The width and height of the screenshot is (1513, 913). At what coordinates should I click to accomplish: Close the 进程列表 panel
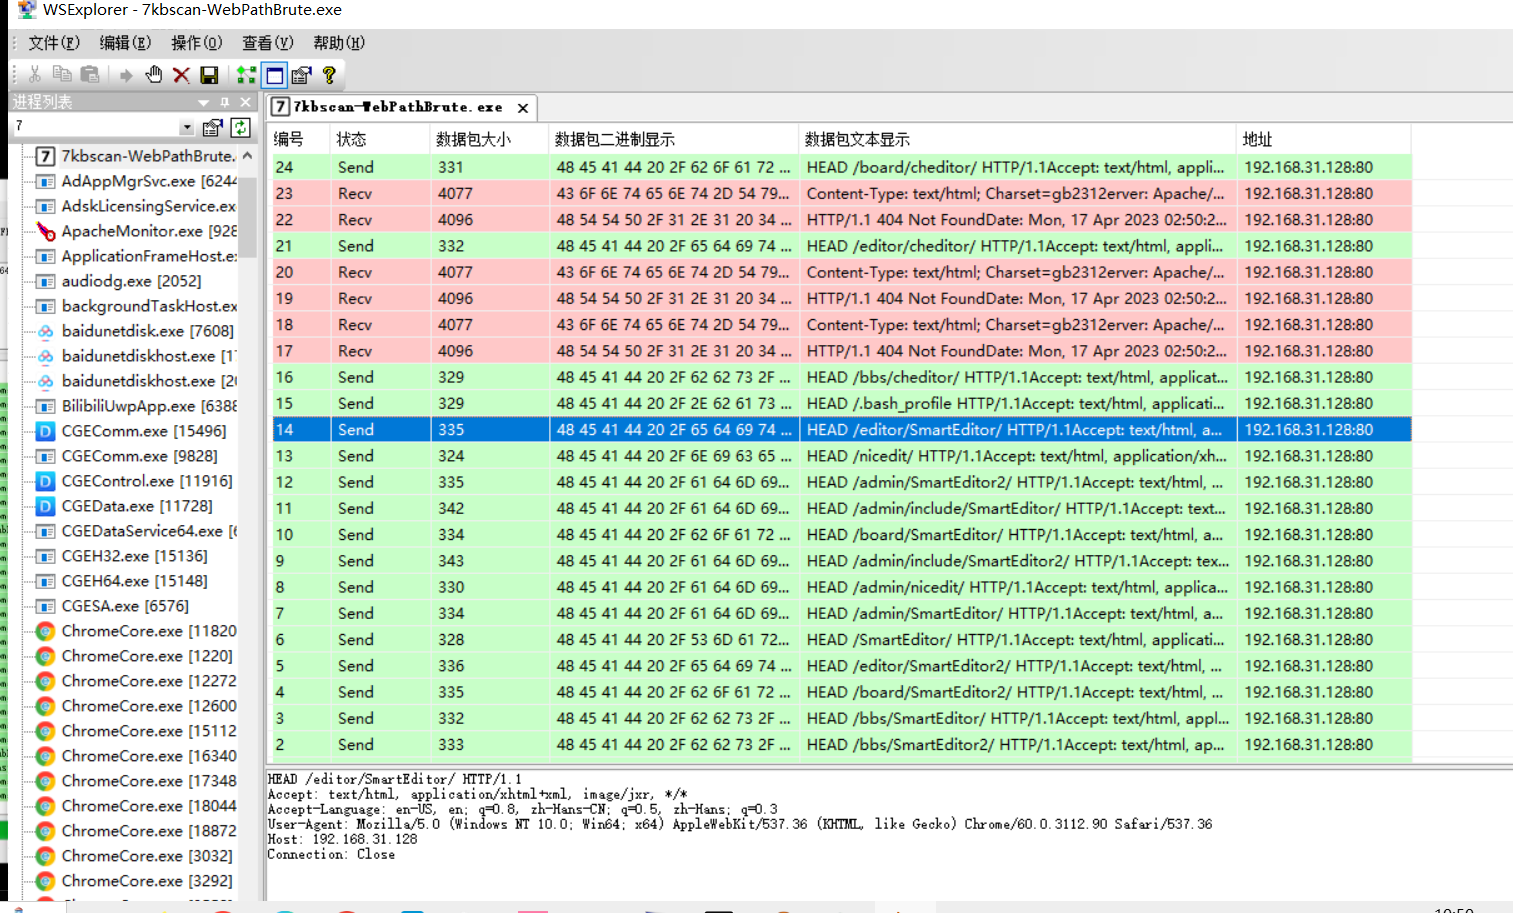coord(245,102)
